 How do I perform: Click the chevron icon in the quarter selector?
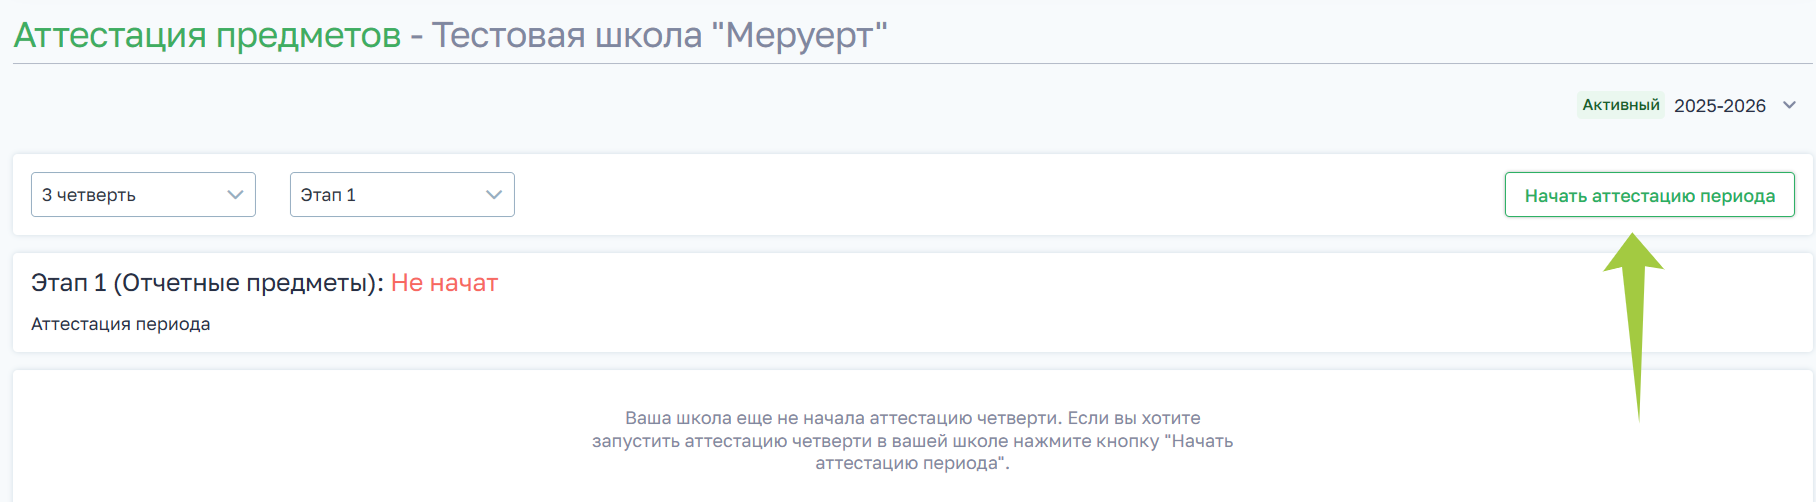[235, 195]
